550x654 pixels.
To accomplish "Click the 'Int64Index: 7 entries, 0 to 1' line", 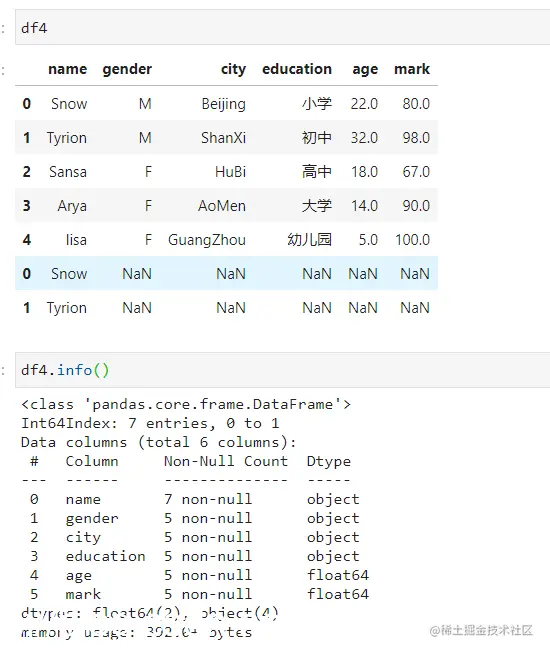I will point(150,423).
